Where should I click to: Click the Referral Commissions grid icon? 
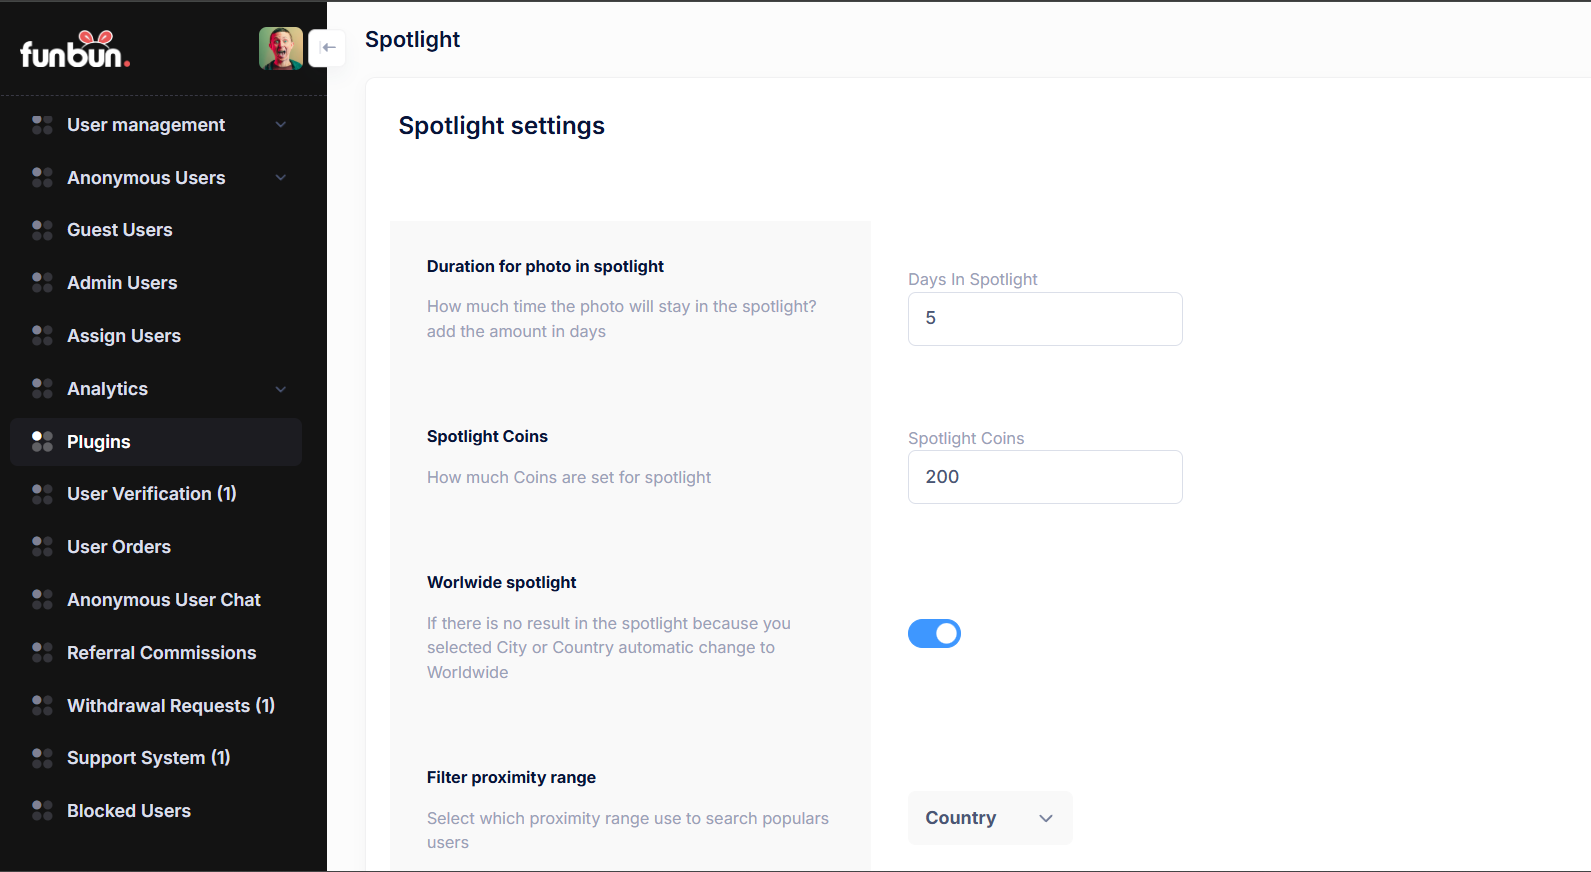42,652
